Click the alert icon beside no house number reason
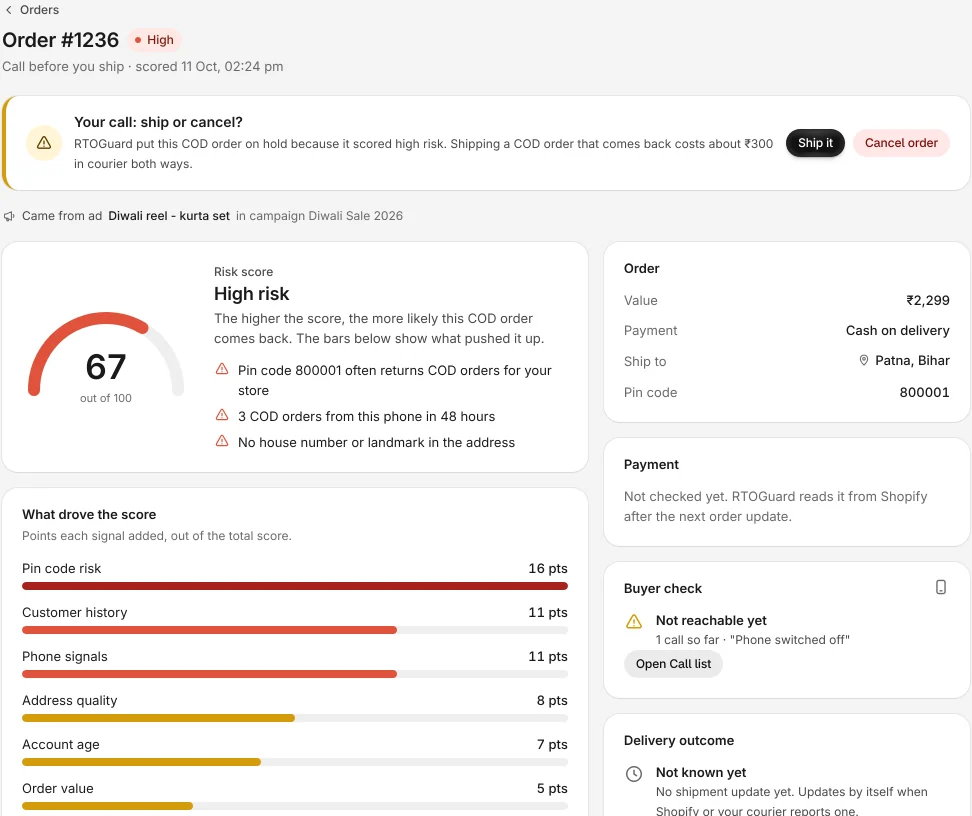 [222, 441]
